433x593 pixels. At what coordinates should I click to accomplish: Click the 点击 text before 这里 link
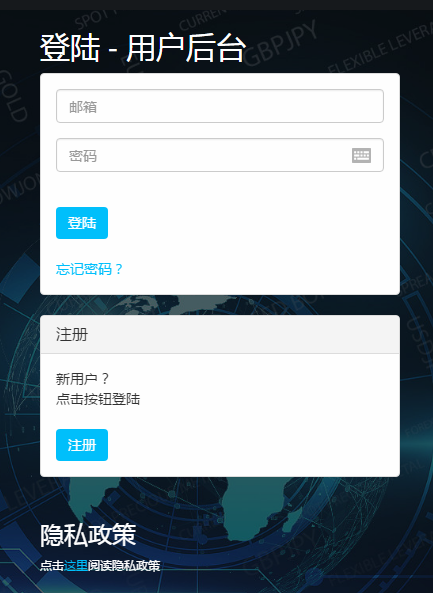(52, 566)
